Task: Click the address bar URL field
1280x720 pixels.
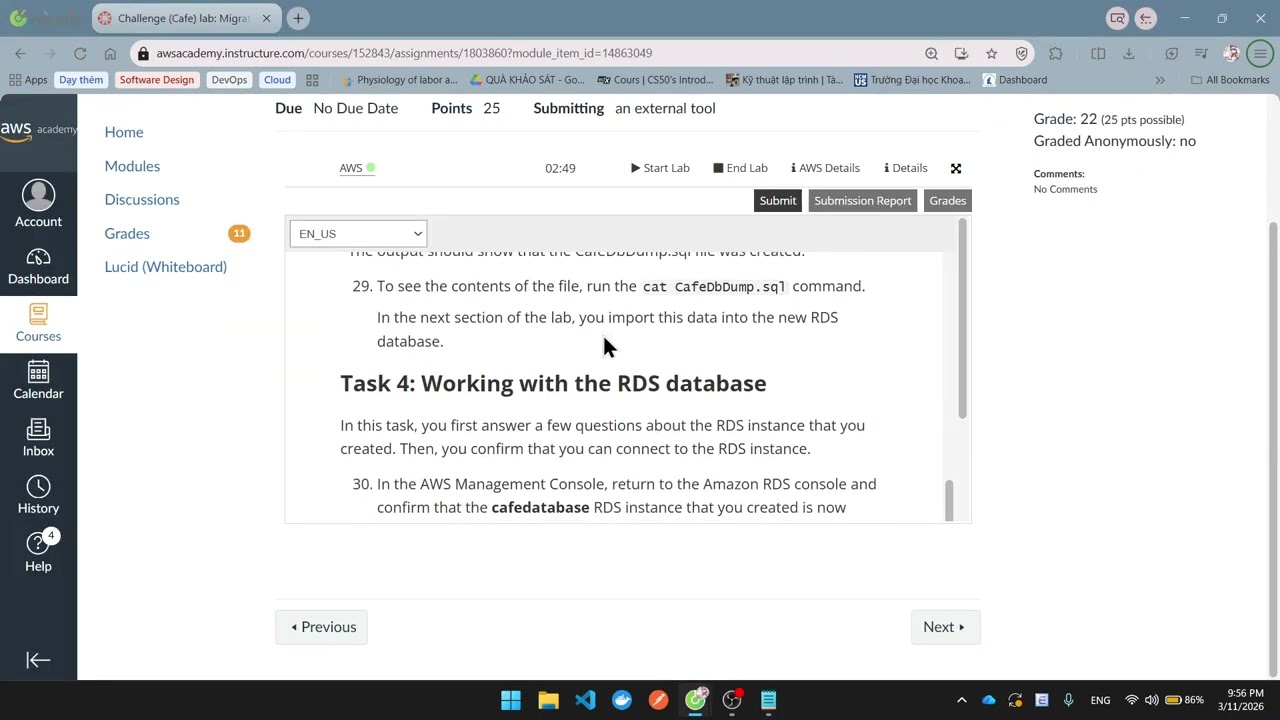Action: (530, 53)
